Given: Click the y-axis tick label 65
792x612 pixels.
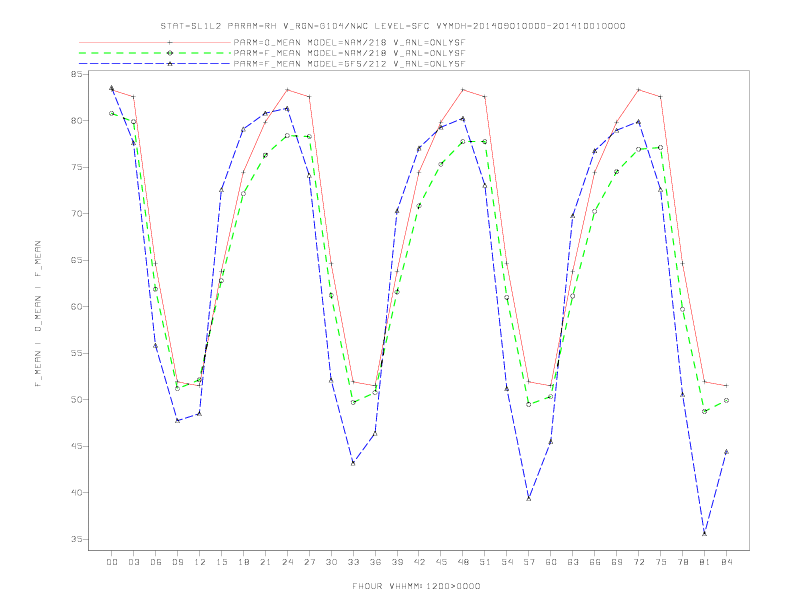Looking at the screenshot, I should [x=76, y=260].
